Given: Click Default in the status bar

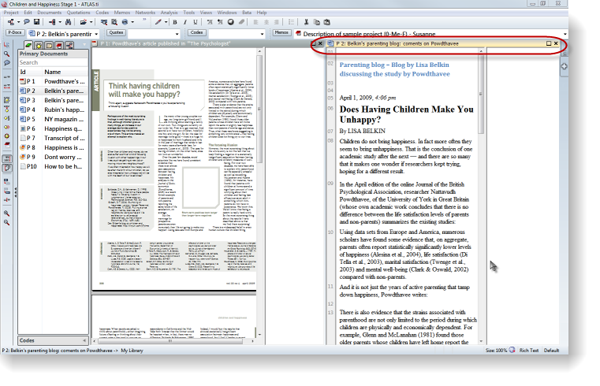Looking at the screenshot, I should pos(551,350).
